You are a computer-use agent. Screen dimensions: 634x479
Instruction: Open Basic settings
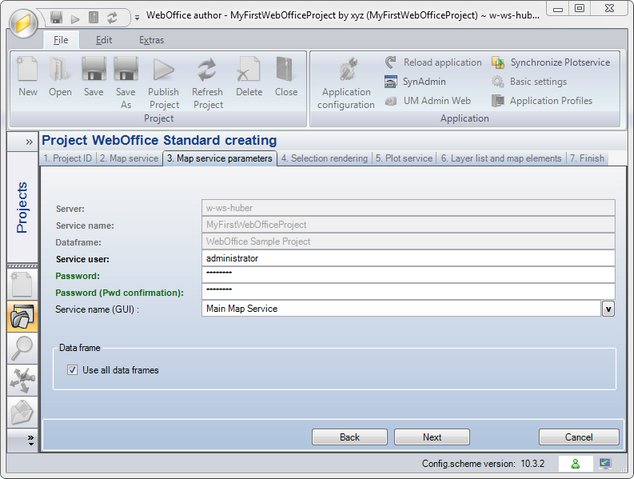(529, 81)
